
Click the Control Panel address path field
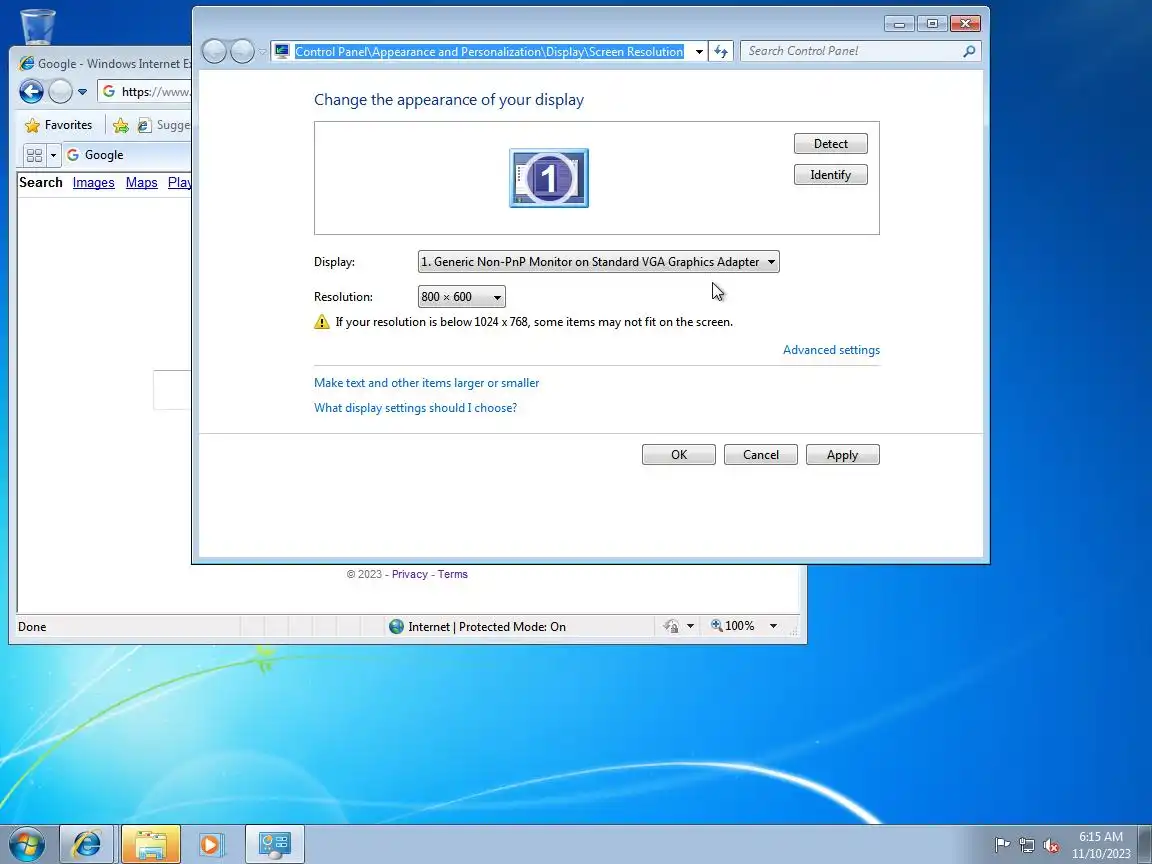(x=489, y=51)
